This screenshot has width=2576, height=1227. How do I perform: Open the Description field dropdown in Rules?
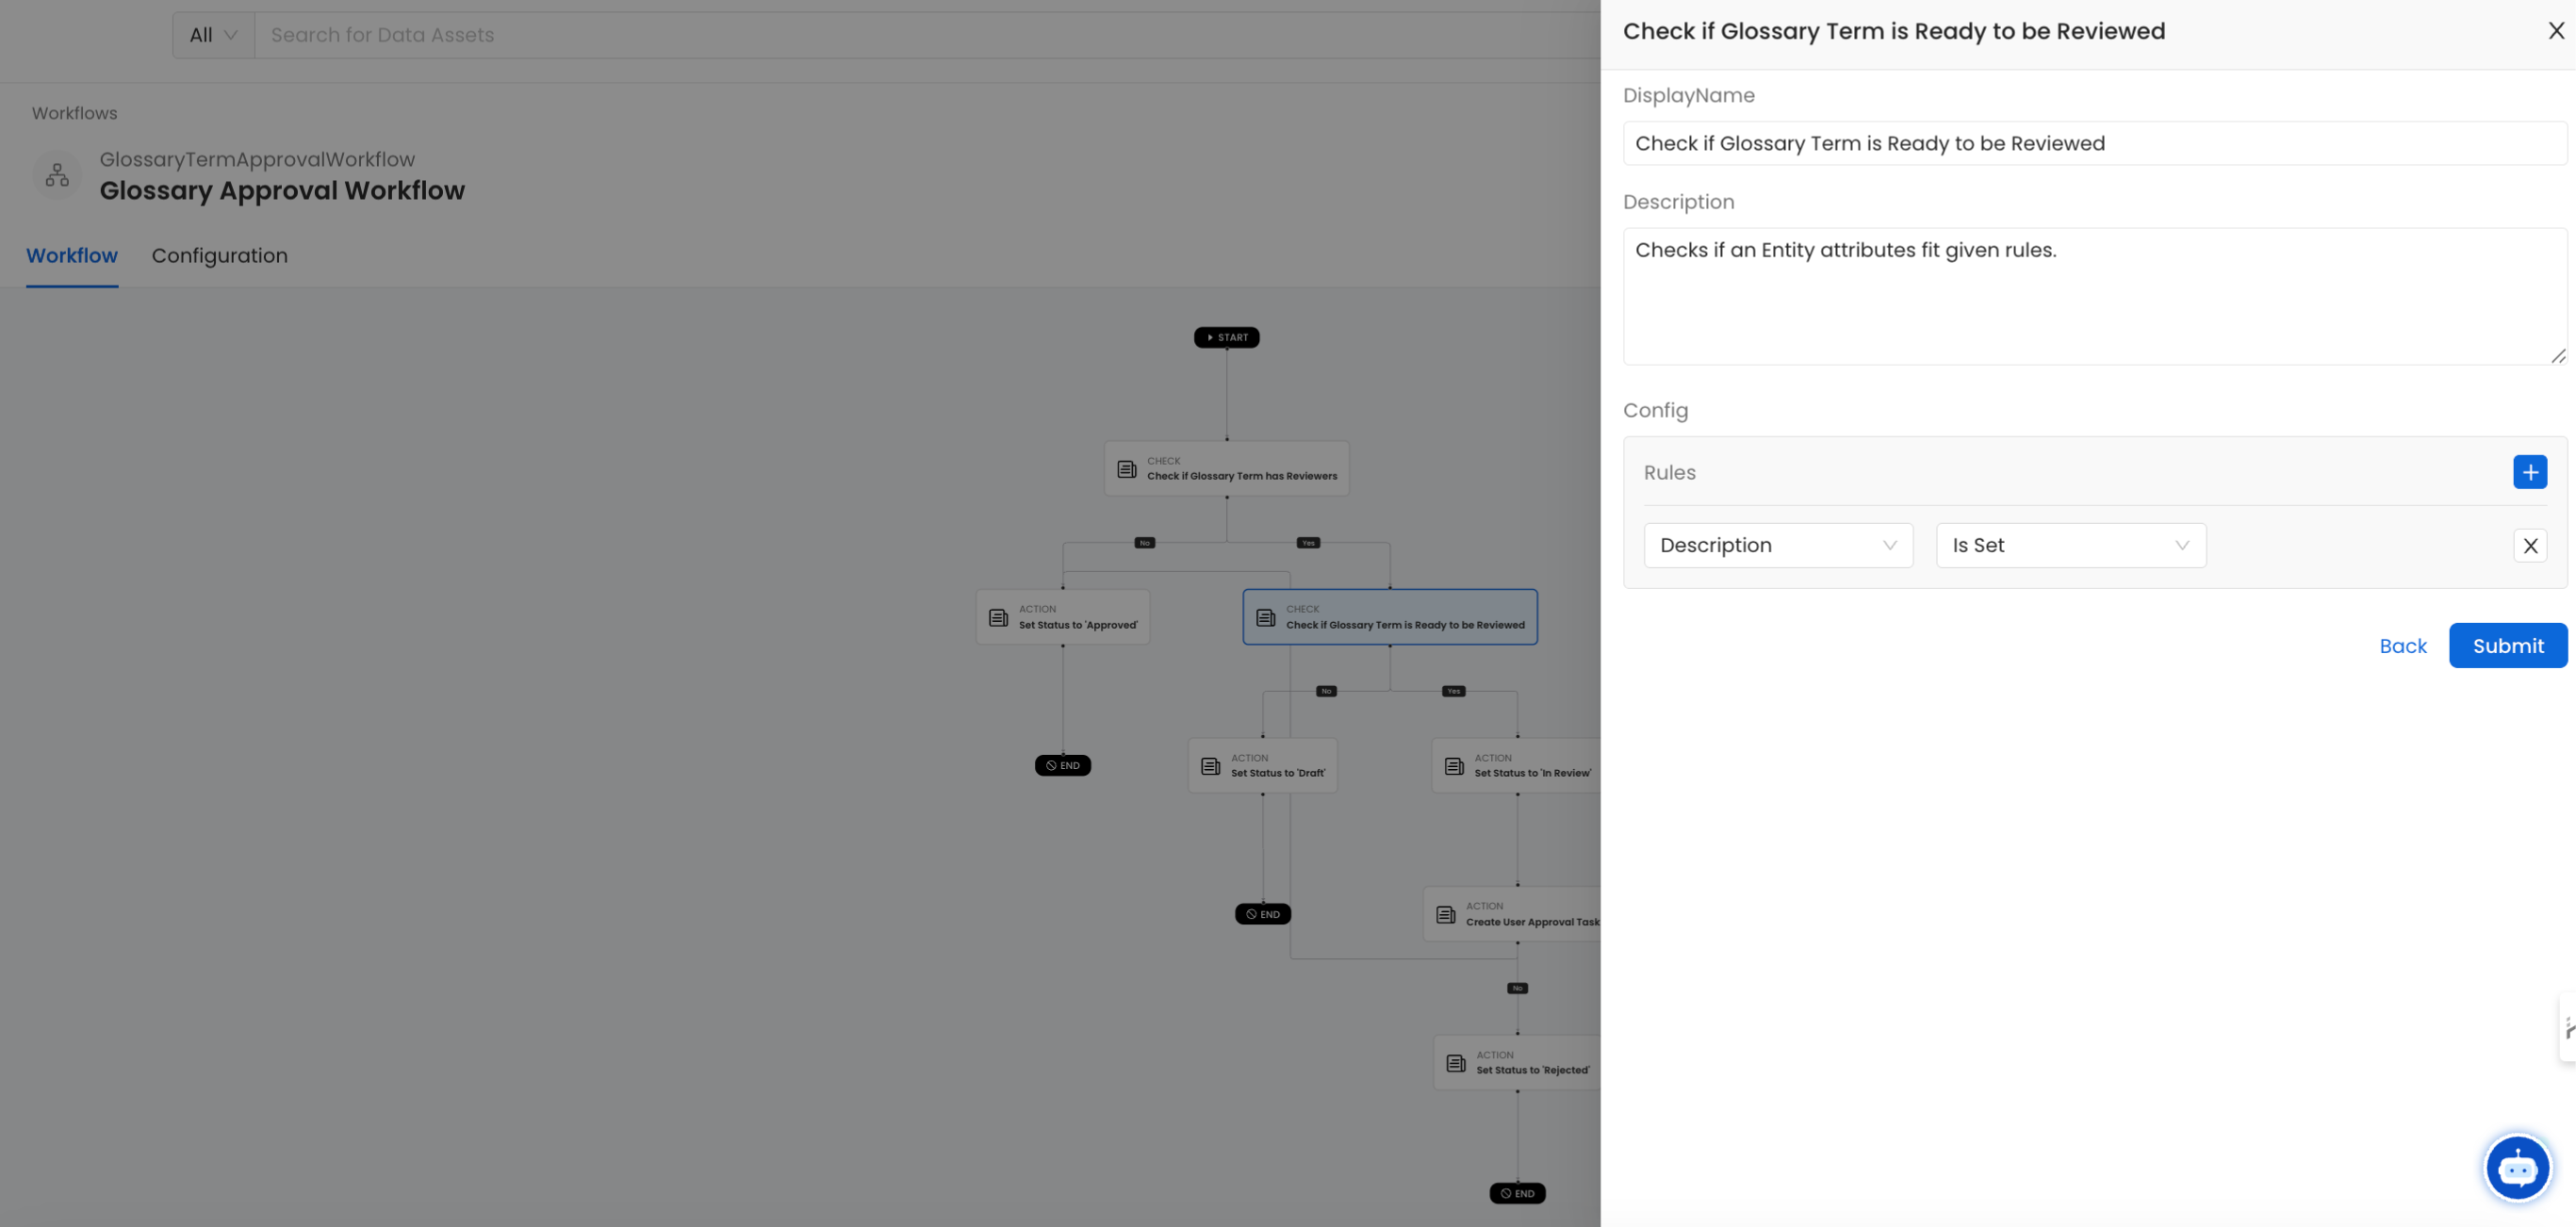coord(1778,546)
